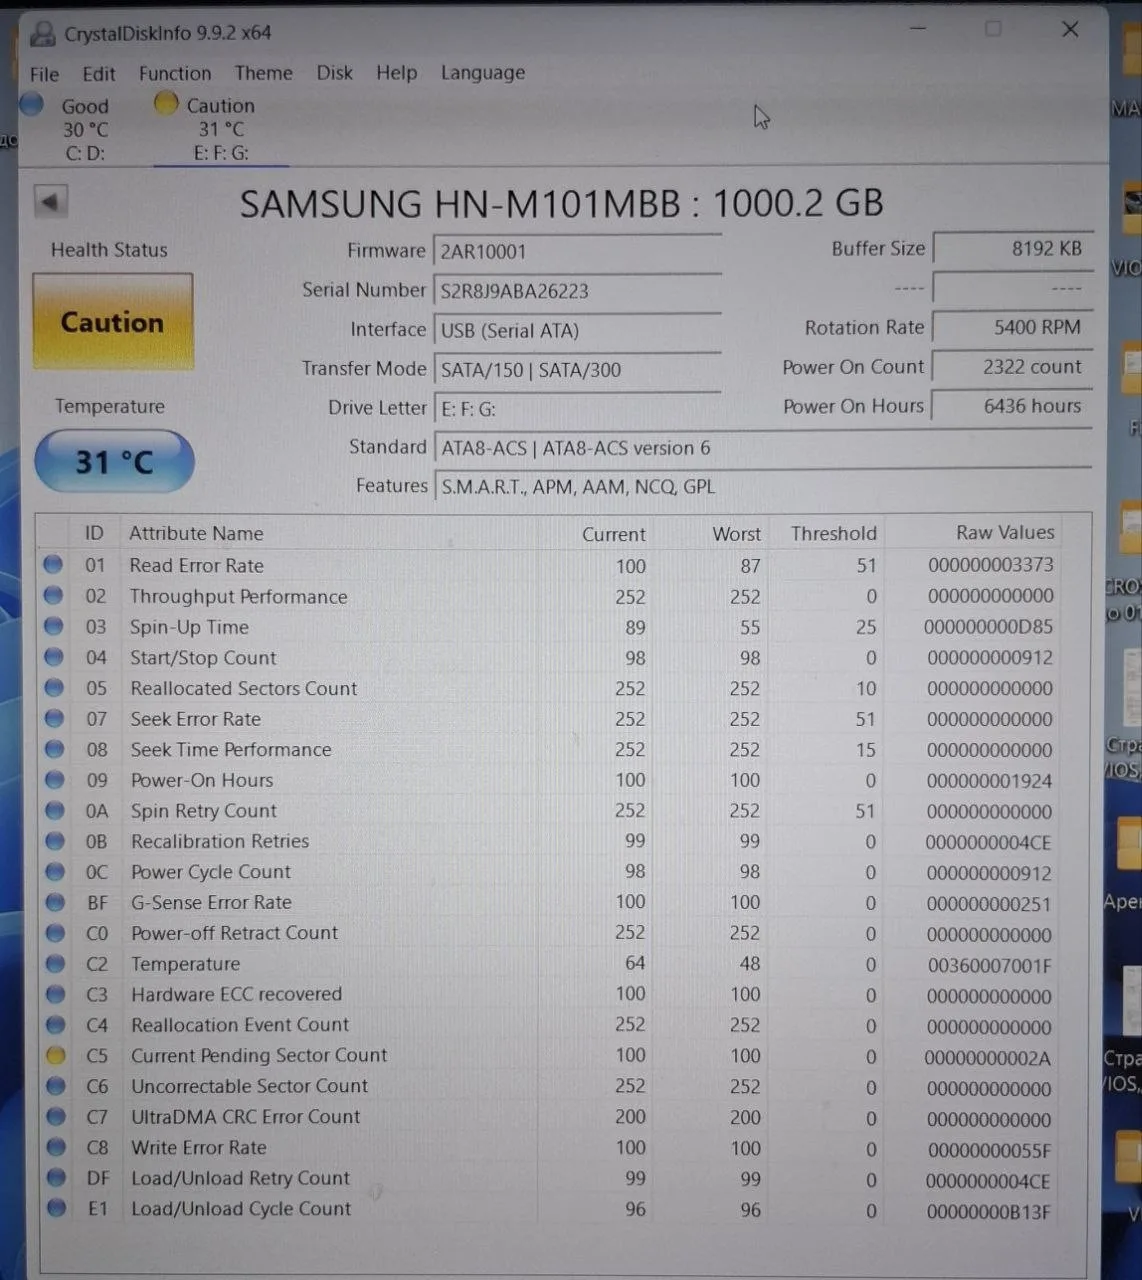Click the Interface field USB (Serial ATA)

[577, 330]
